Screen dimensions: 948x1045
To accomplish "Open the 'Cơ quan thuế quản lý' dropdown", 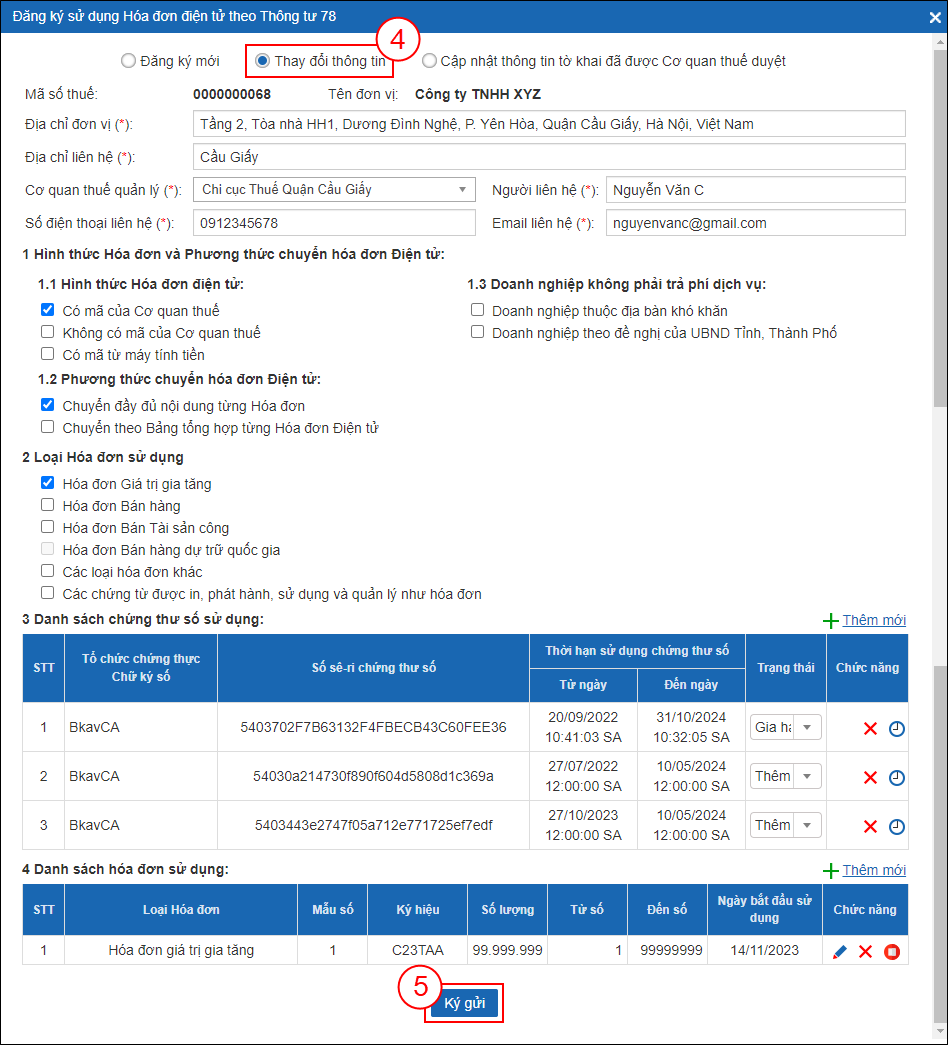I will [x=334, y=189].
